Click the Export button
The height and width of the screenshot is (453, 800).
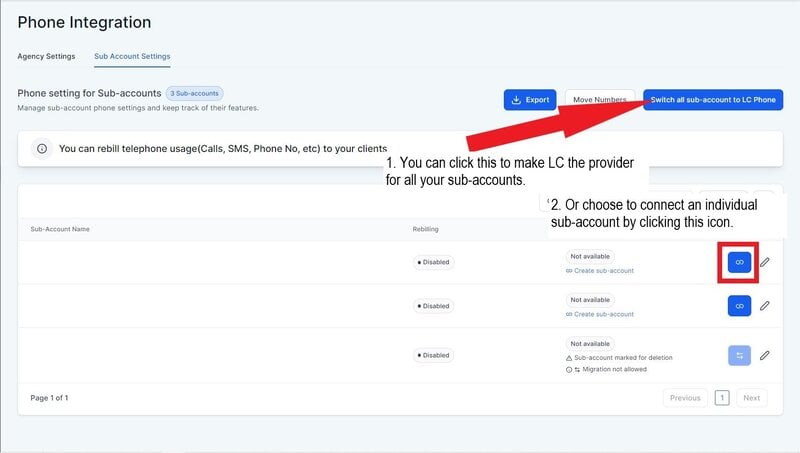530,99
